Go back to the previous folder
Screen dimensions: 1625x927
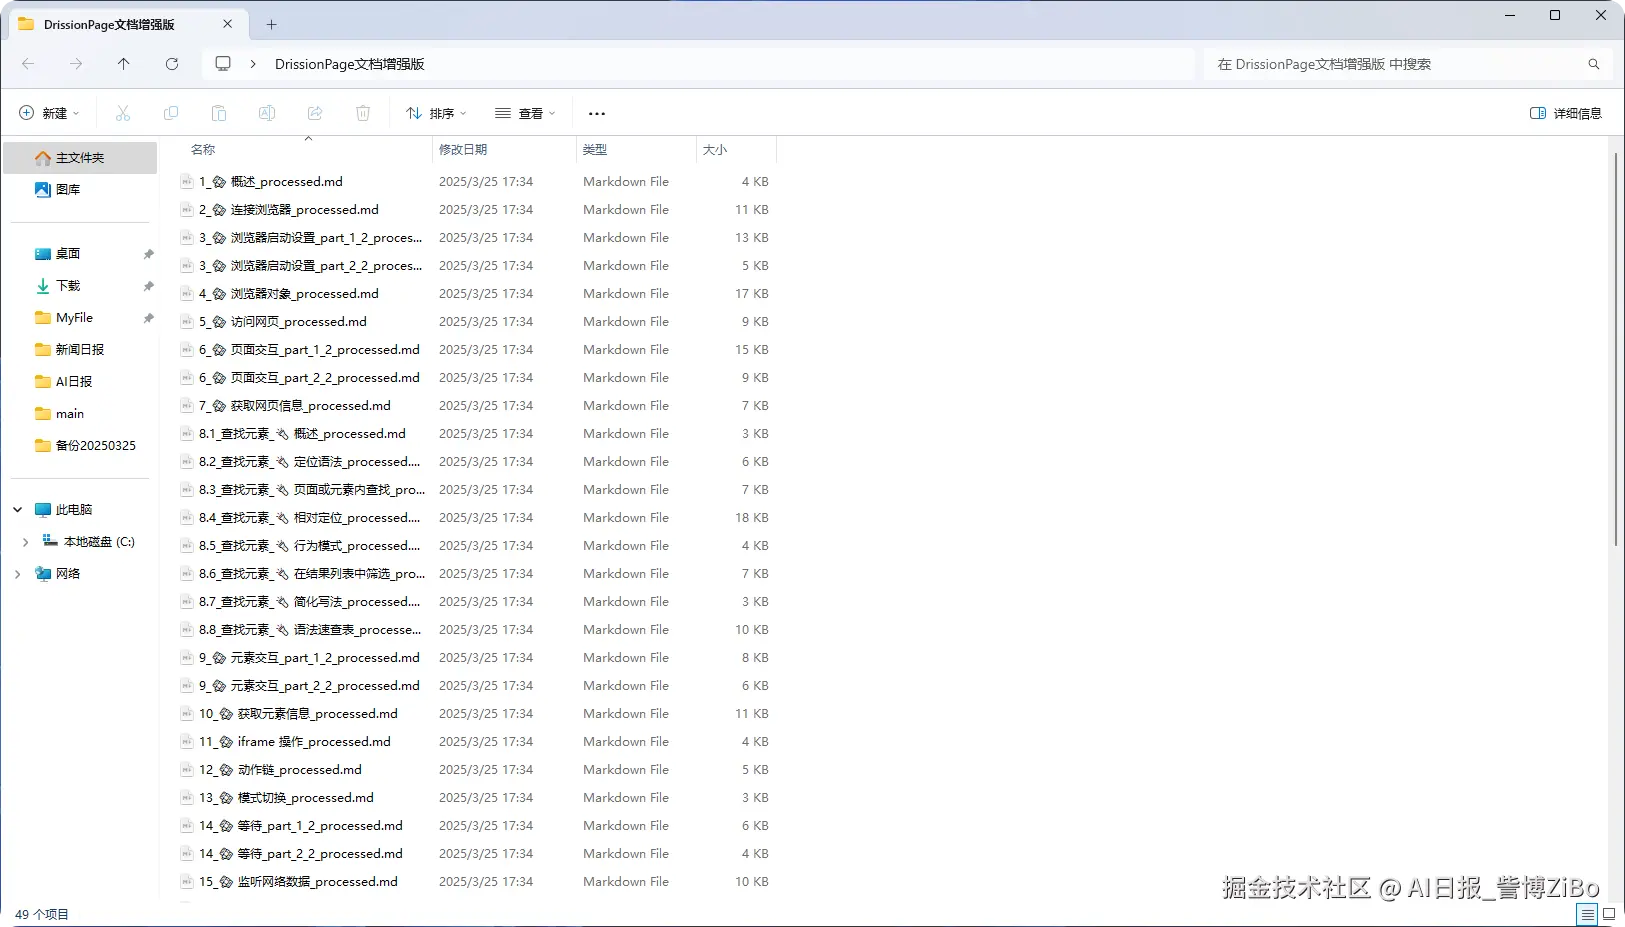[28, 64]
